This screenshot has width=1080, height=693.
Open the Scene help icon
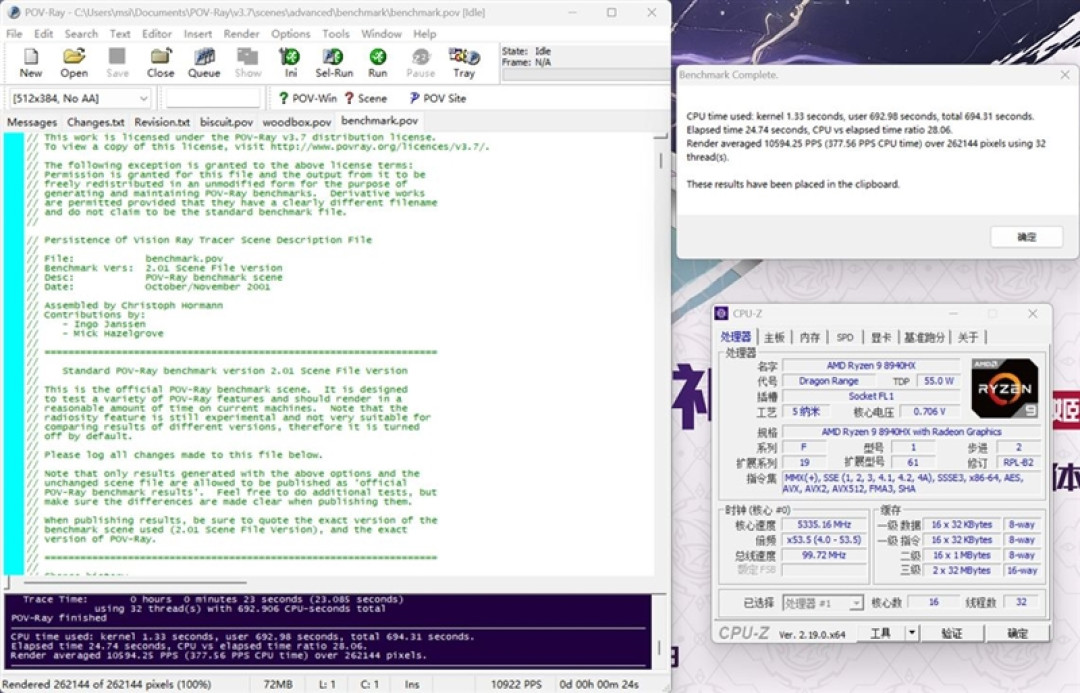pyautogui.click(x=365, y=99)
